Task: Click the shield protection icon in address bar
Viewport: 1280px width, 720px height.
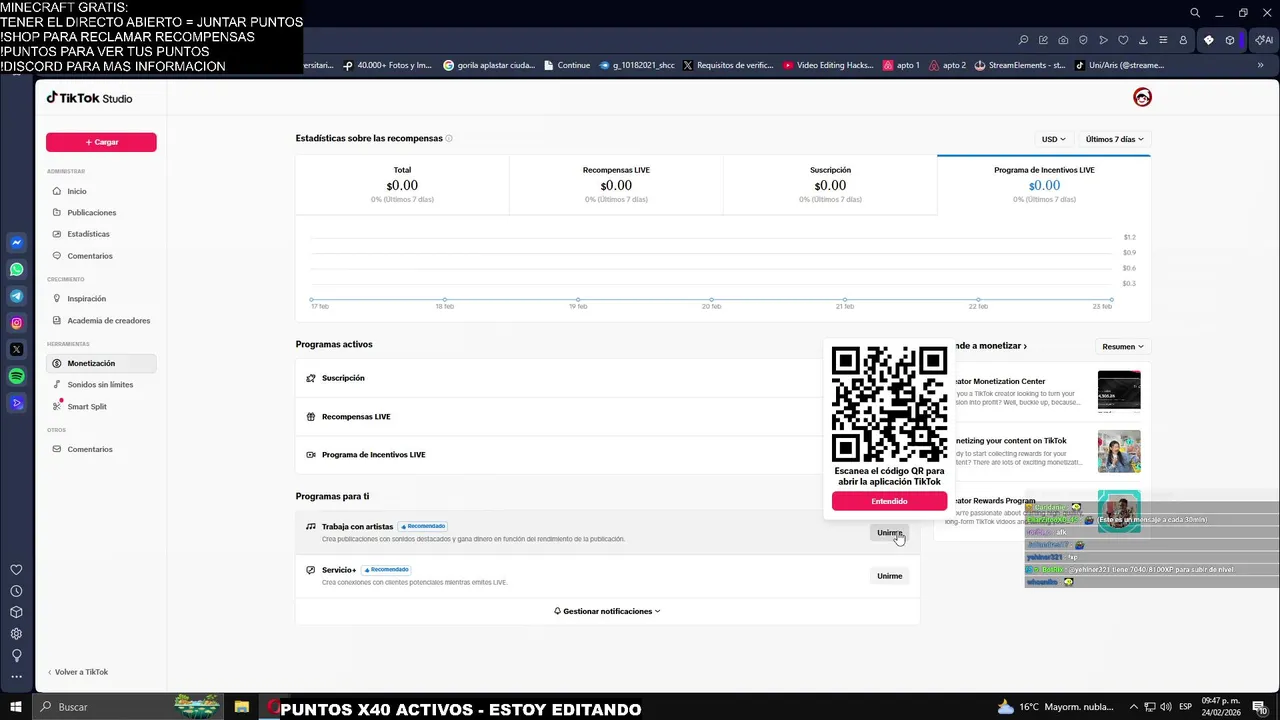Action: pyautogui.click(x=1083, y=40)
